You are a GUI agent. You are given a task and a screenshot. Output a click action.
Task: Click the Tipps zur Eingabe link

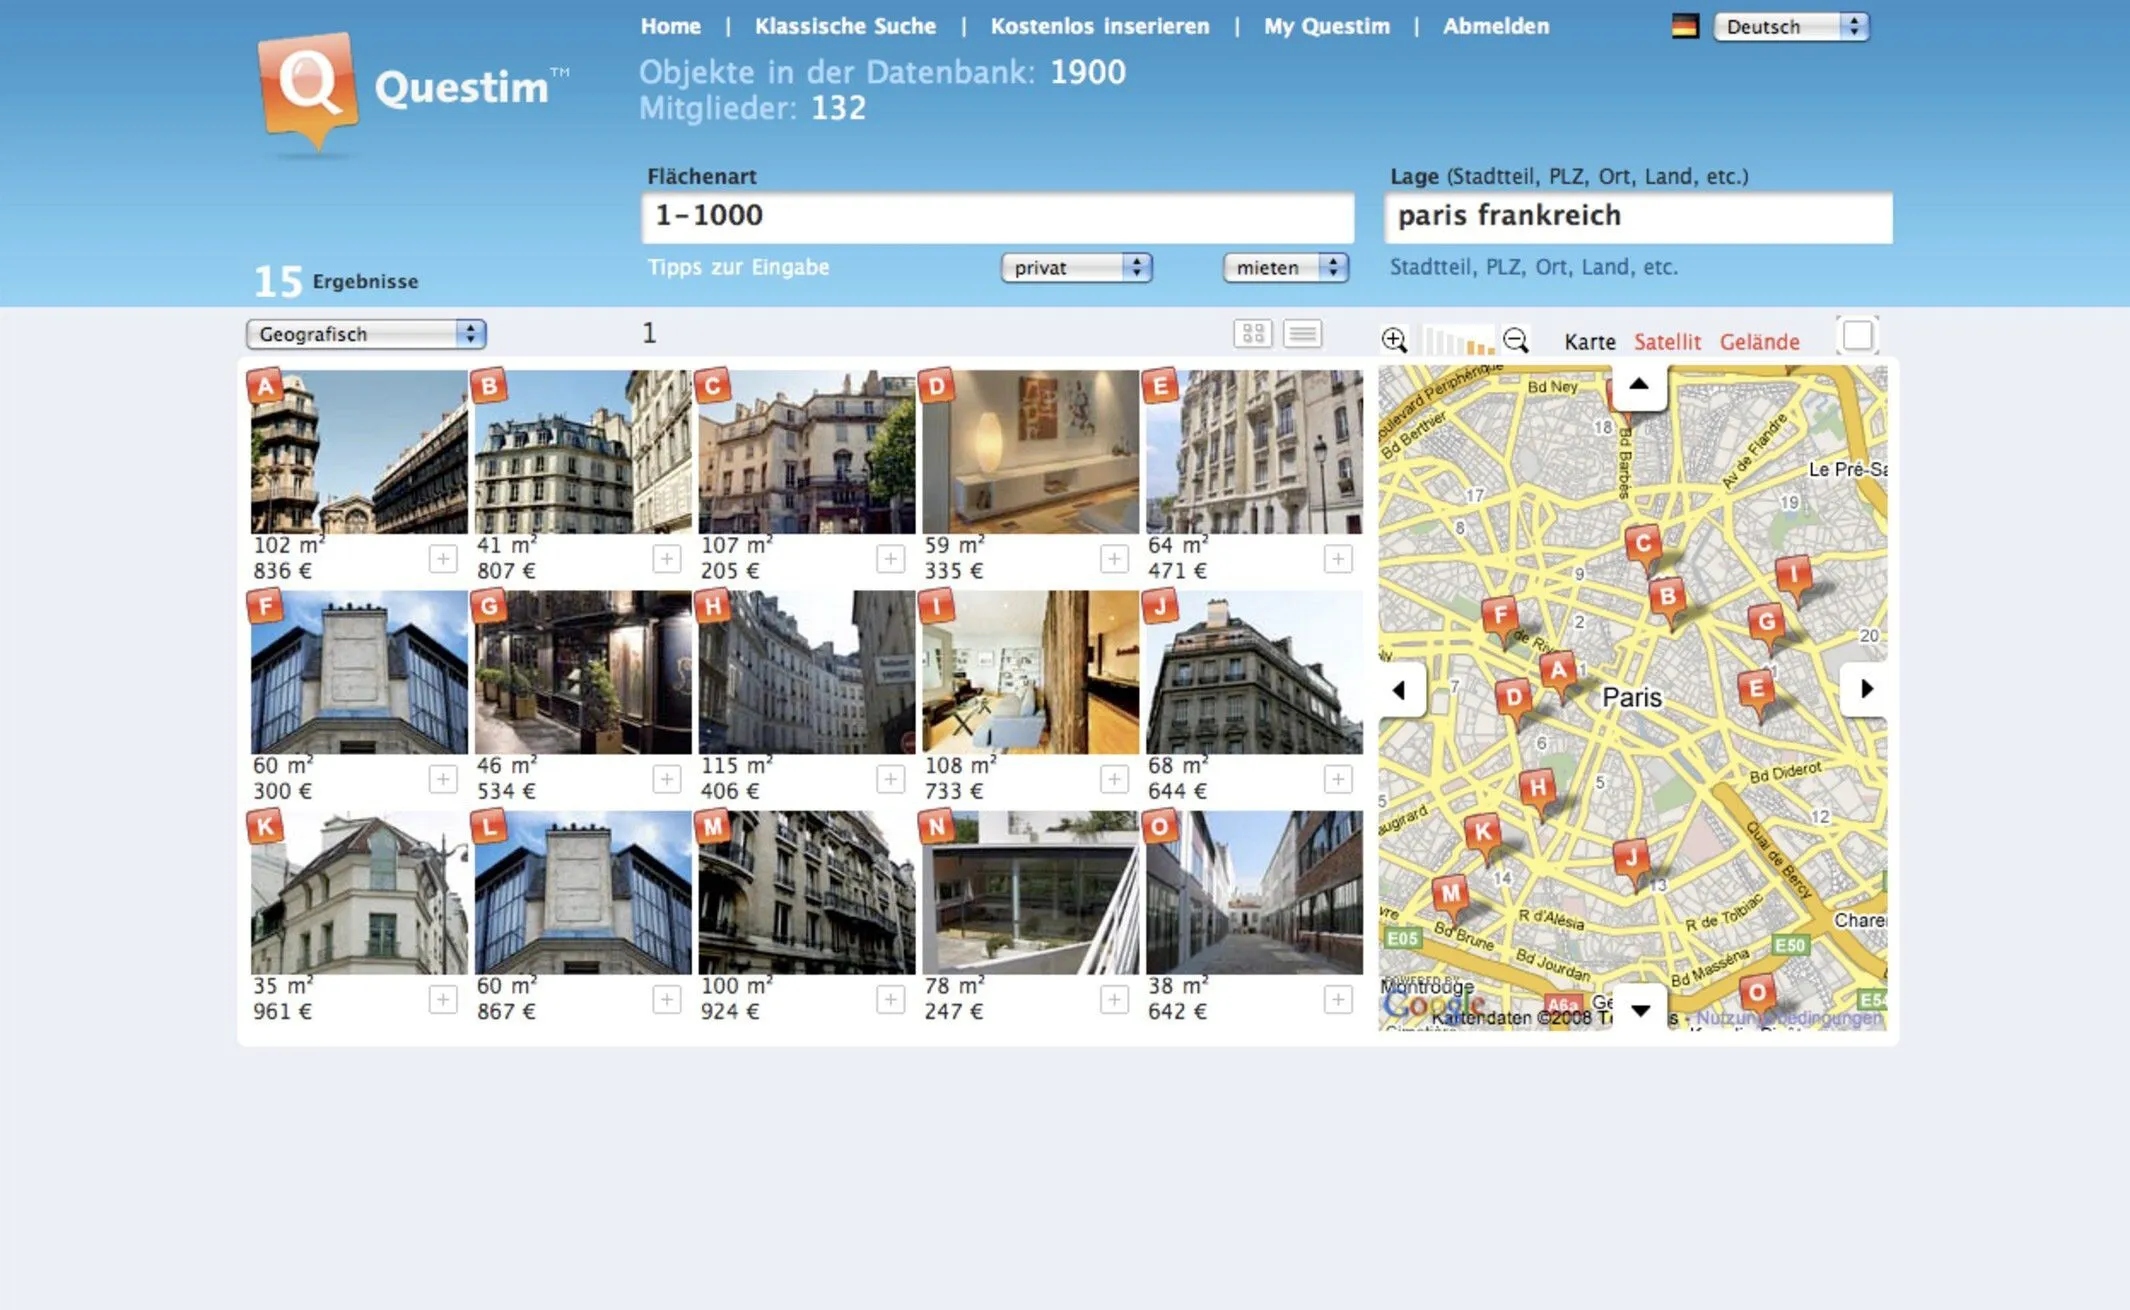tap(738, 267)
